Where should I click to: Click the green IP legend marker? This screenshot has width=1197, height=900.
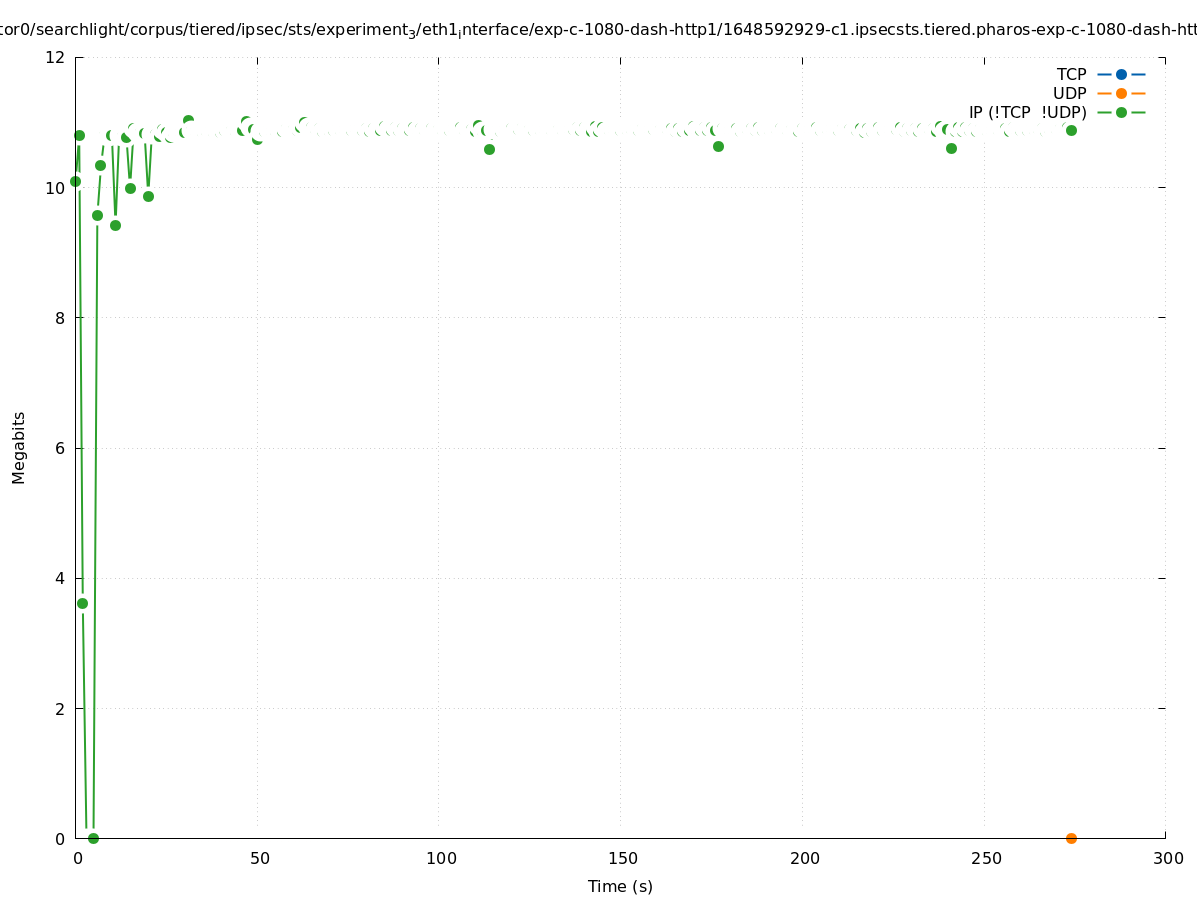1121,112
